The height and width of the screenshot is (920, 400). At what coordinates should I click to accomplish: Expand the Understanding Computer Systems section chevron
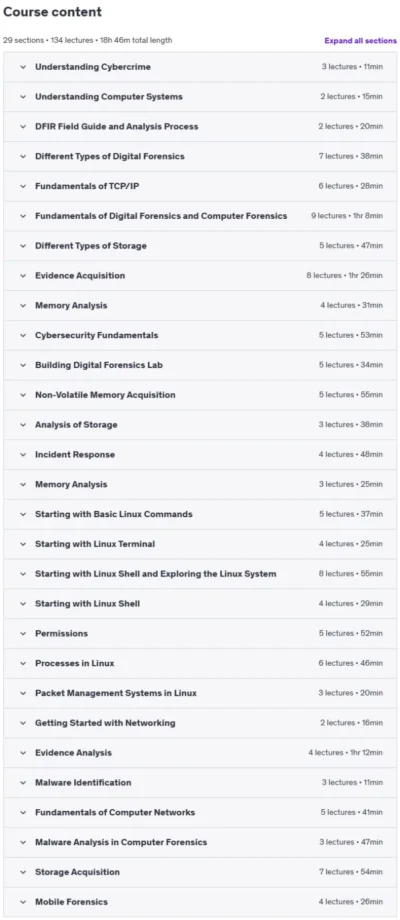[x=23, y=97]
